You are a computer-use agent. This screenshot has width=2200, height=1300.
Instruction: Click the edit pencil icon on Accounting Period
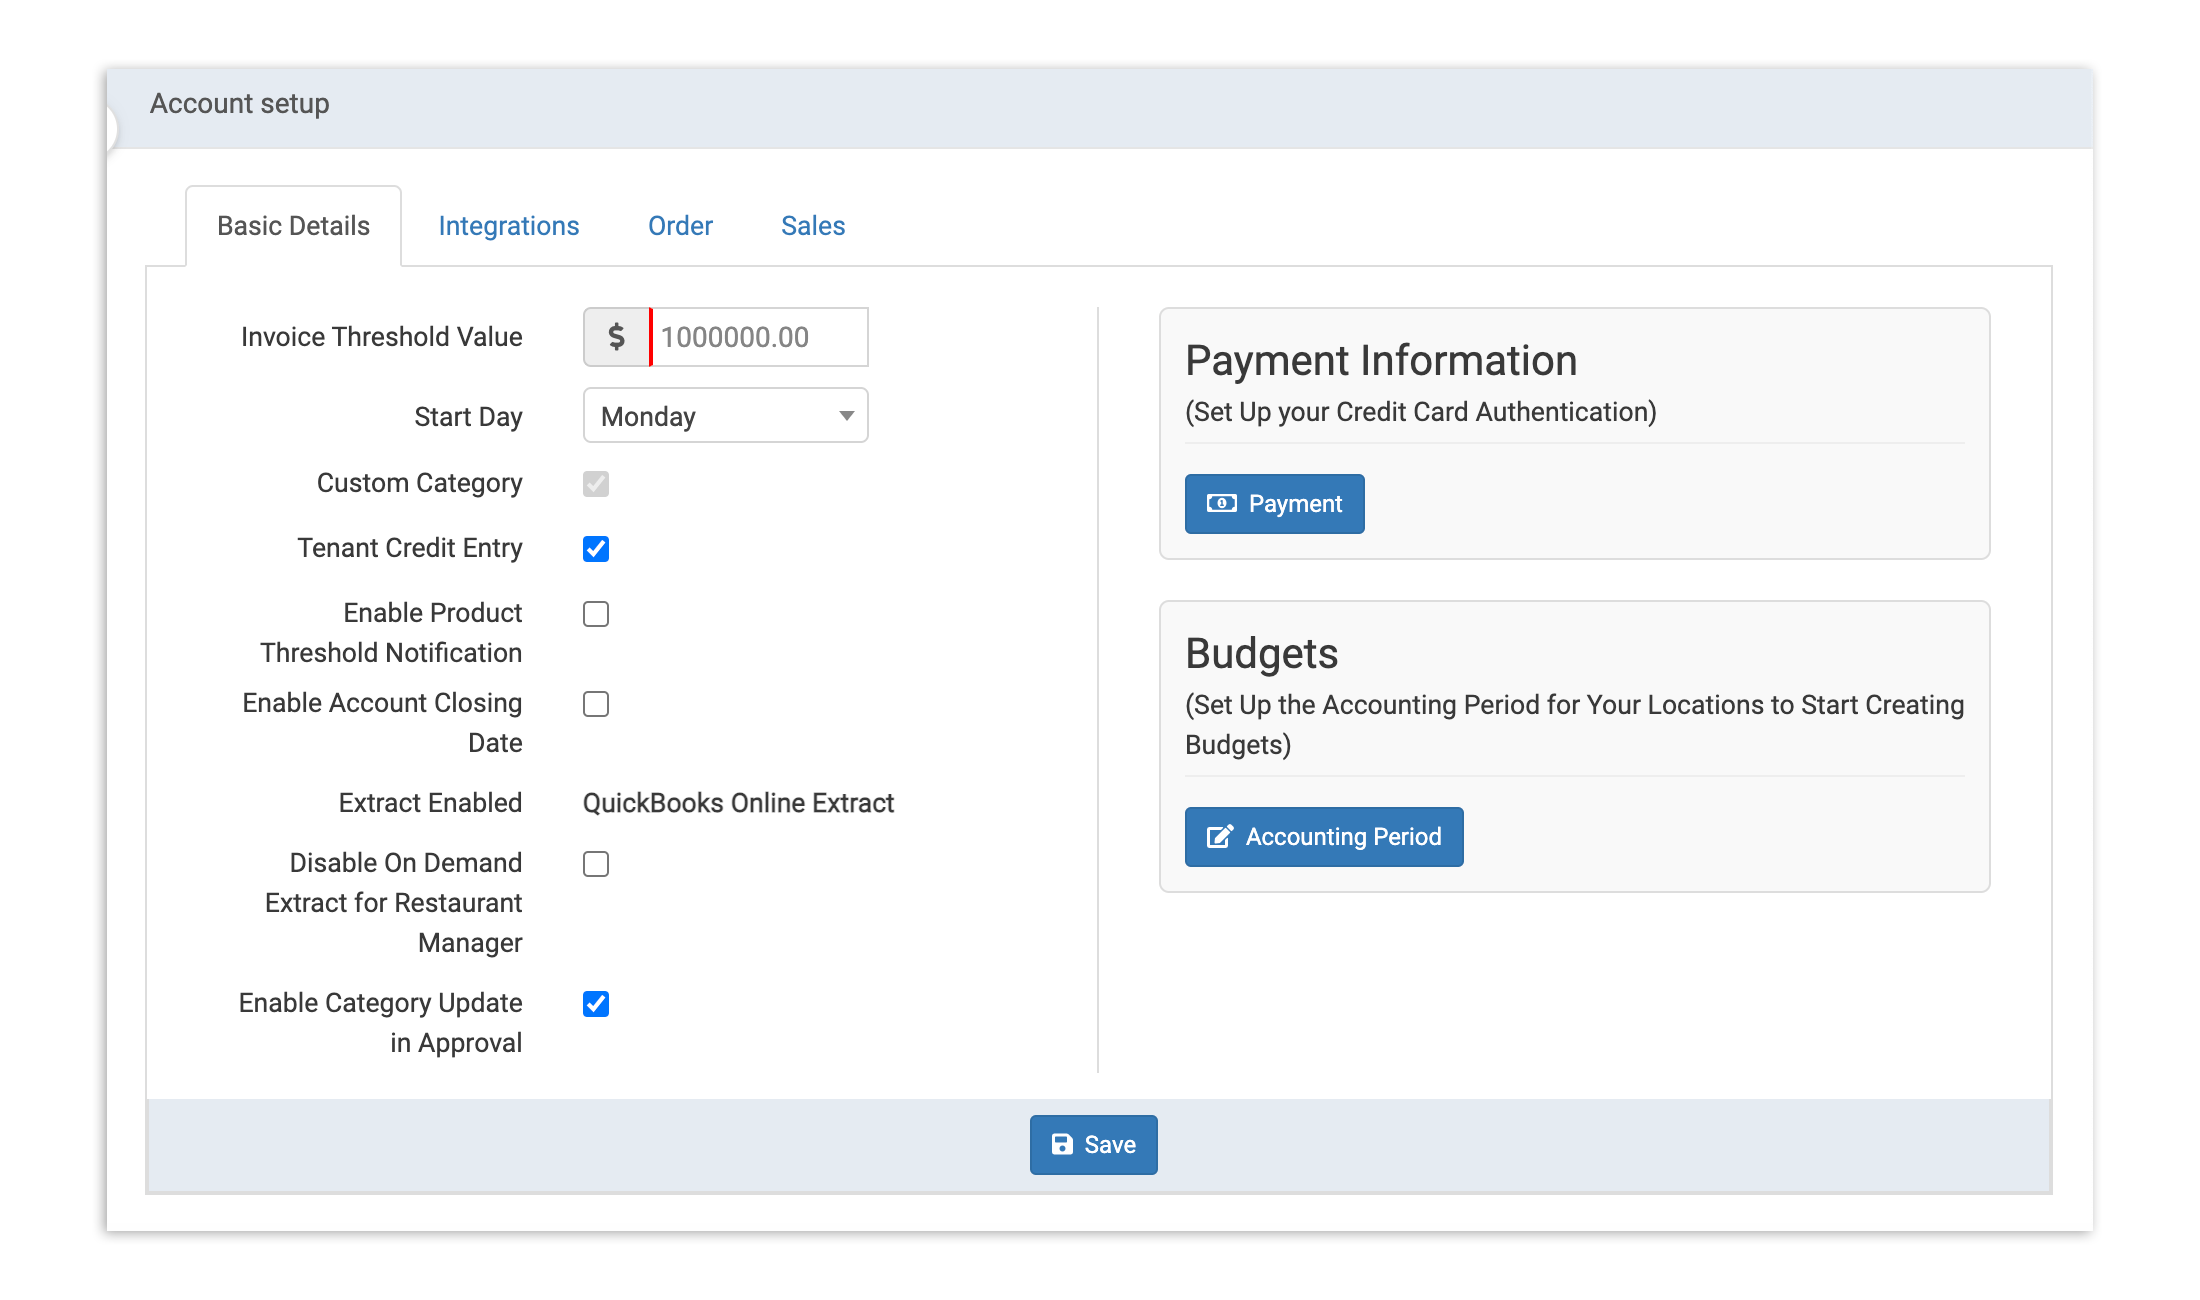(1219, 836)
